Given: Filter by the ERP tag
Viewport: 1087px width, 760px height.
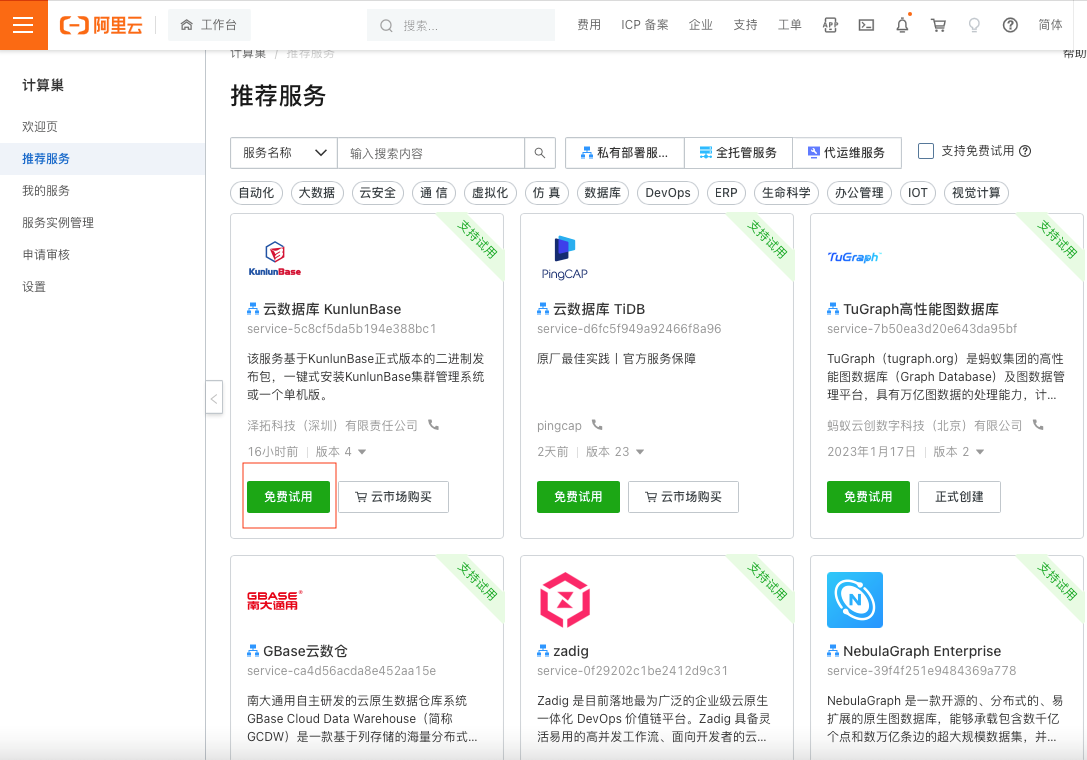Looking at the screenshot, I should click(x=727, y=193).
